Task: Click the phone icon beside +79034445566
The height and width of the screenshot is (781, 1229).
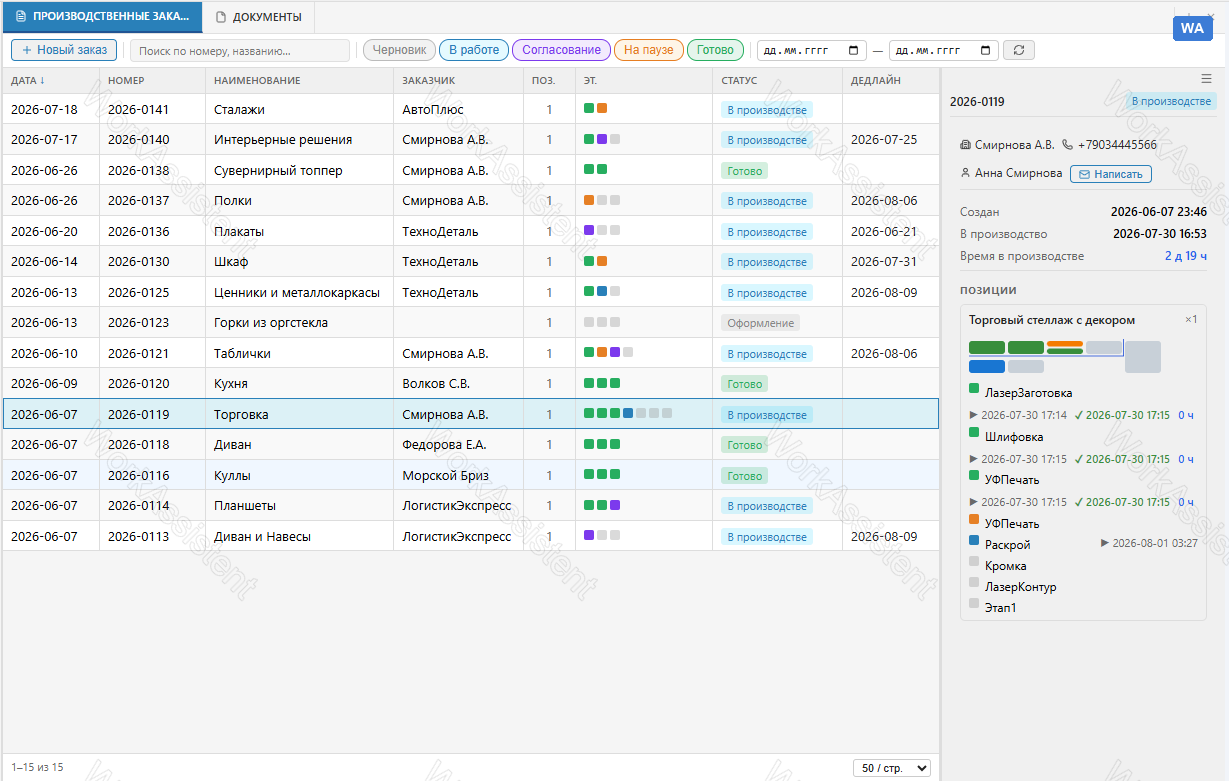Action: pos(1067,145)
